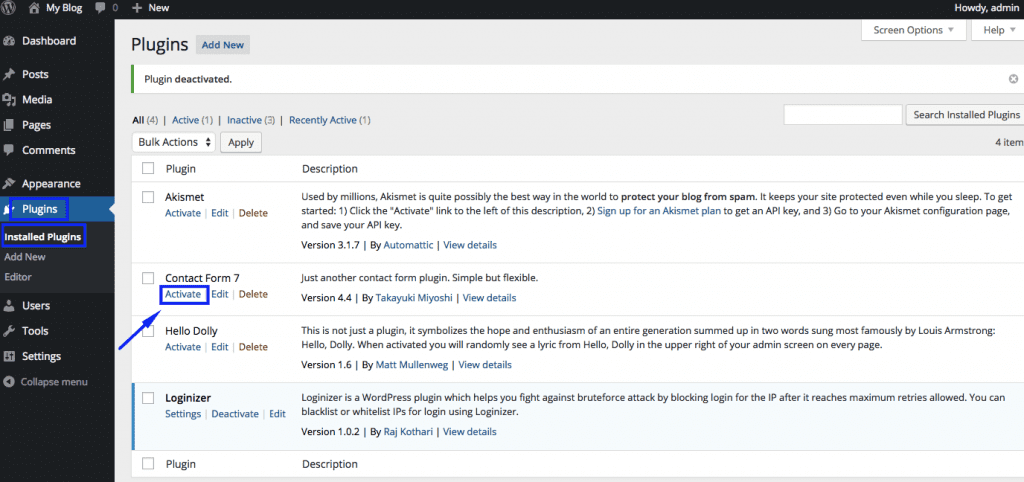This screenshot has height=482, width=1024.
Task: Open the comments bubble icon in admin bar
Action: pos(100,8)
